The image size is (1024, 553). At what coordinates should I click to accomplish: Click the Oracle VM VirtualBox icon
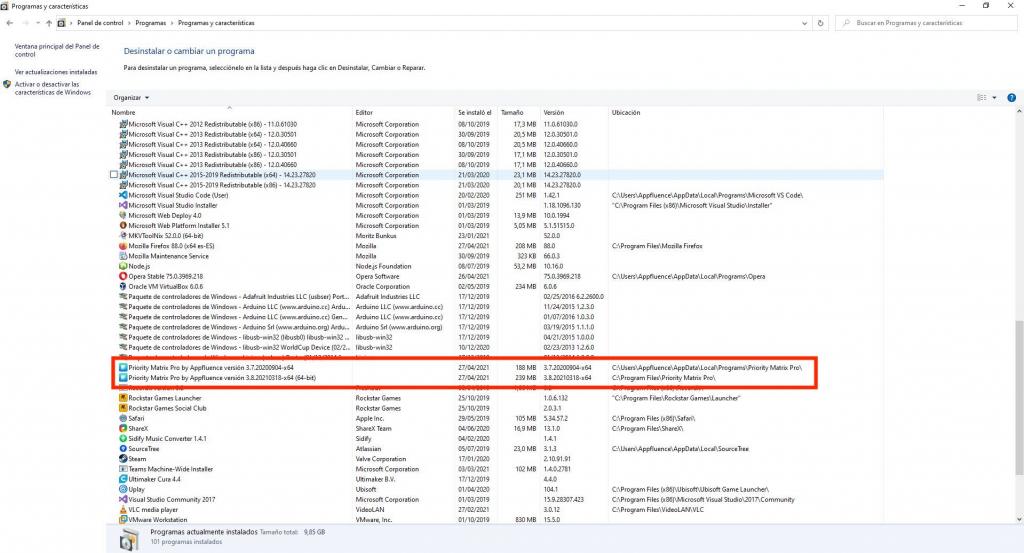click(x=123, y=287)
